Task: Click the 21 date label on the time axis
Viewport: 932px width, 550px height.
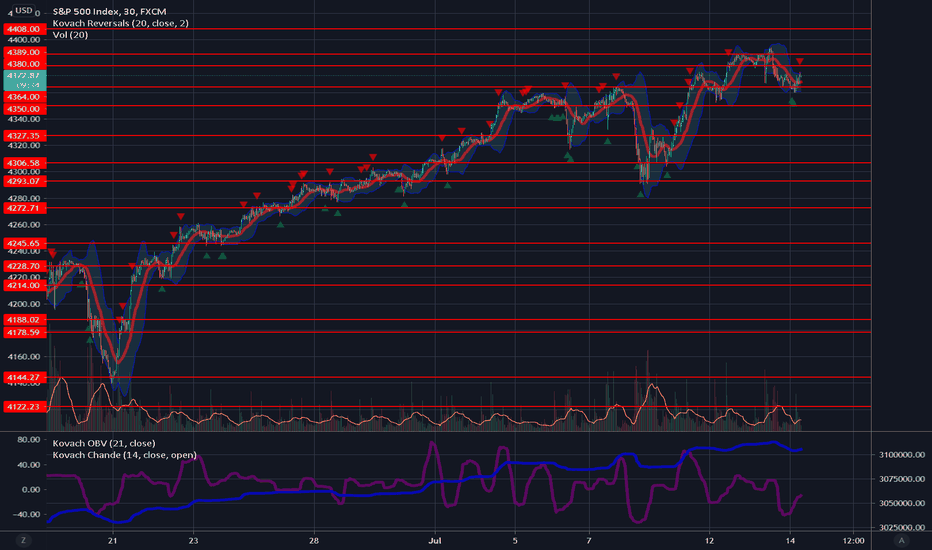Action: tap(112, 540)
